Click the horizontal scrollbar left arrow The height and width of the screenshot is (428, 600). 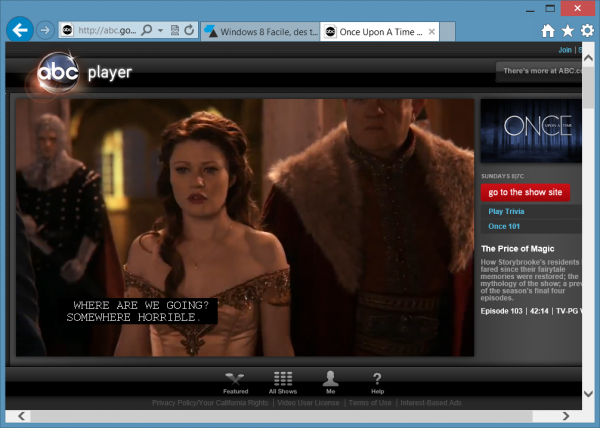(21, 416)
